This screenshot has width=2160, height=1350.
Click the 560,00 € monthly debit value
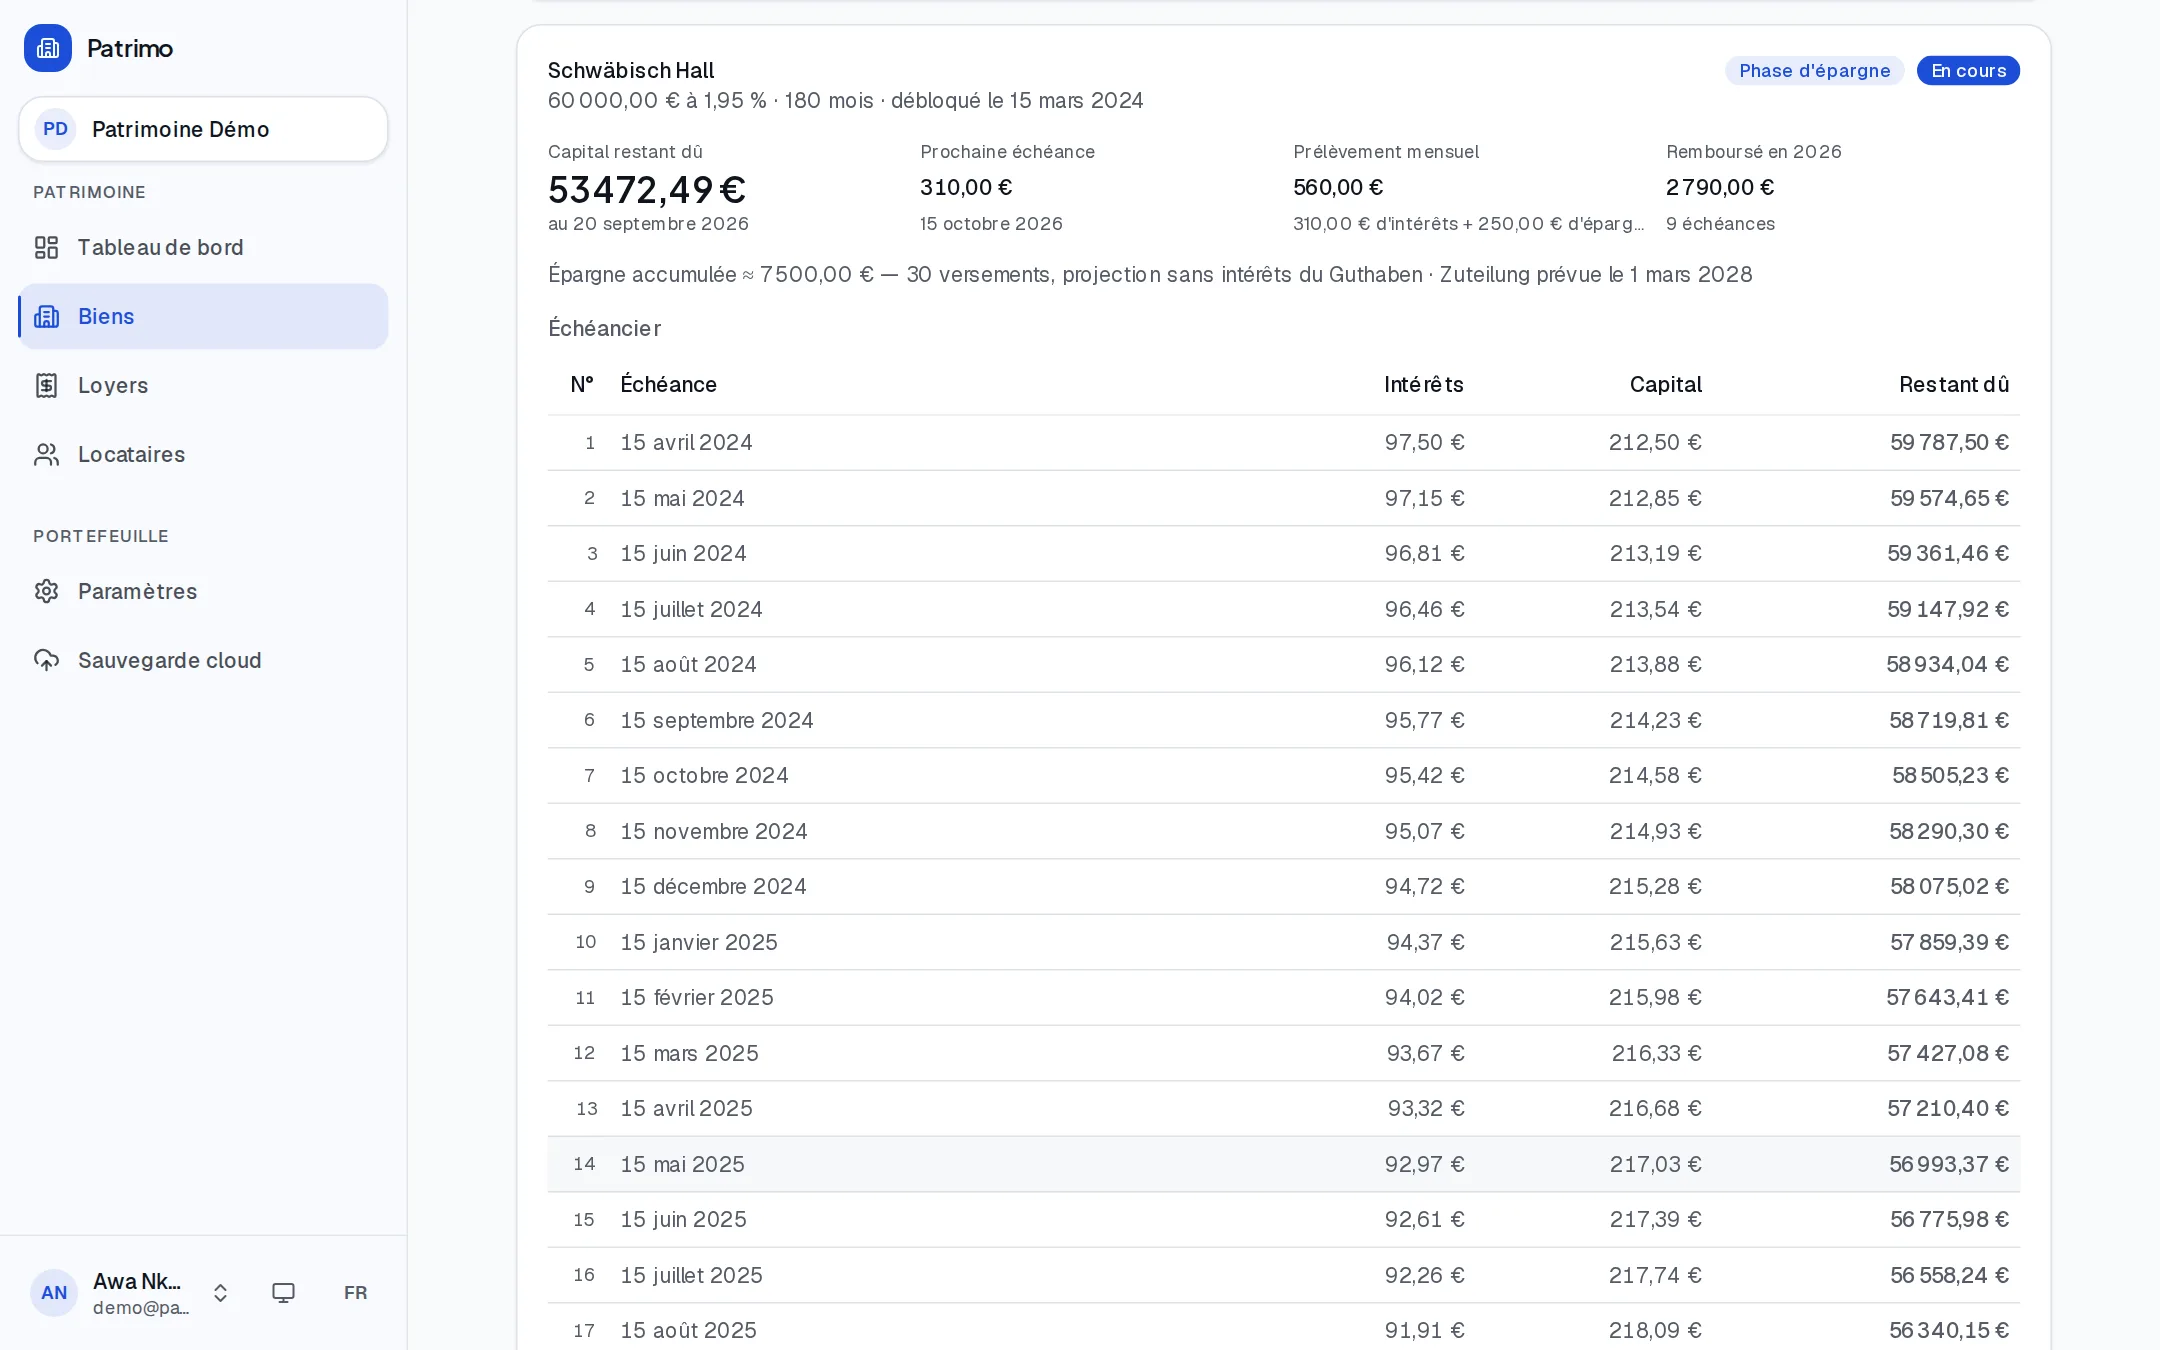(1338, 187)
